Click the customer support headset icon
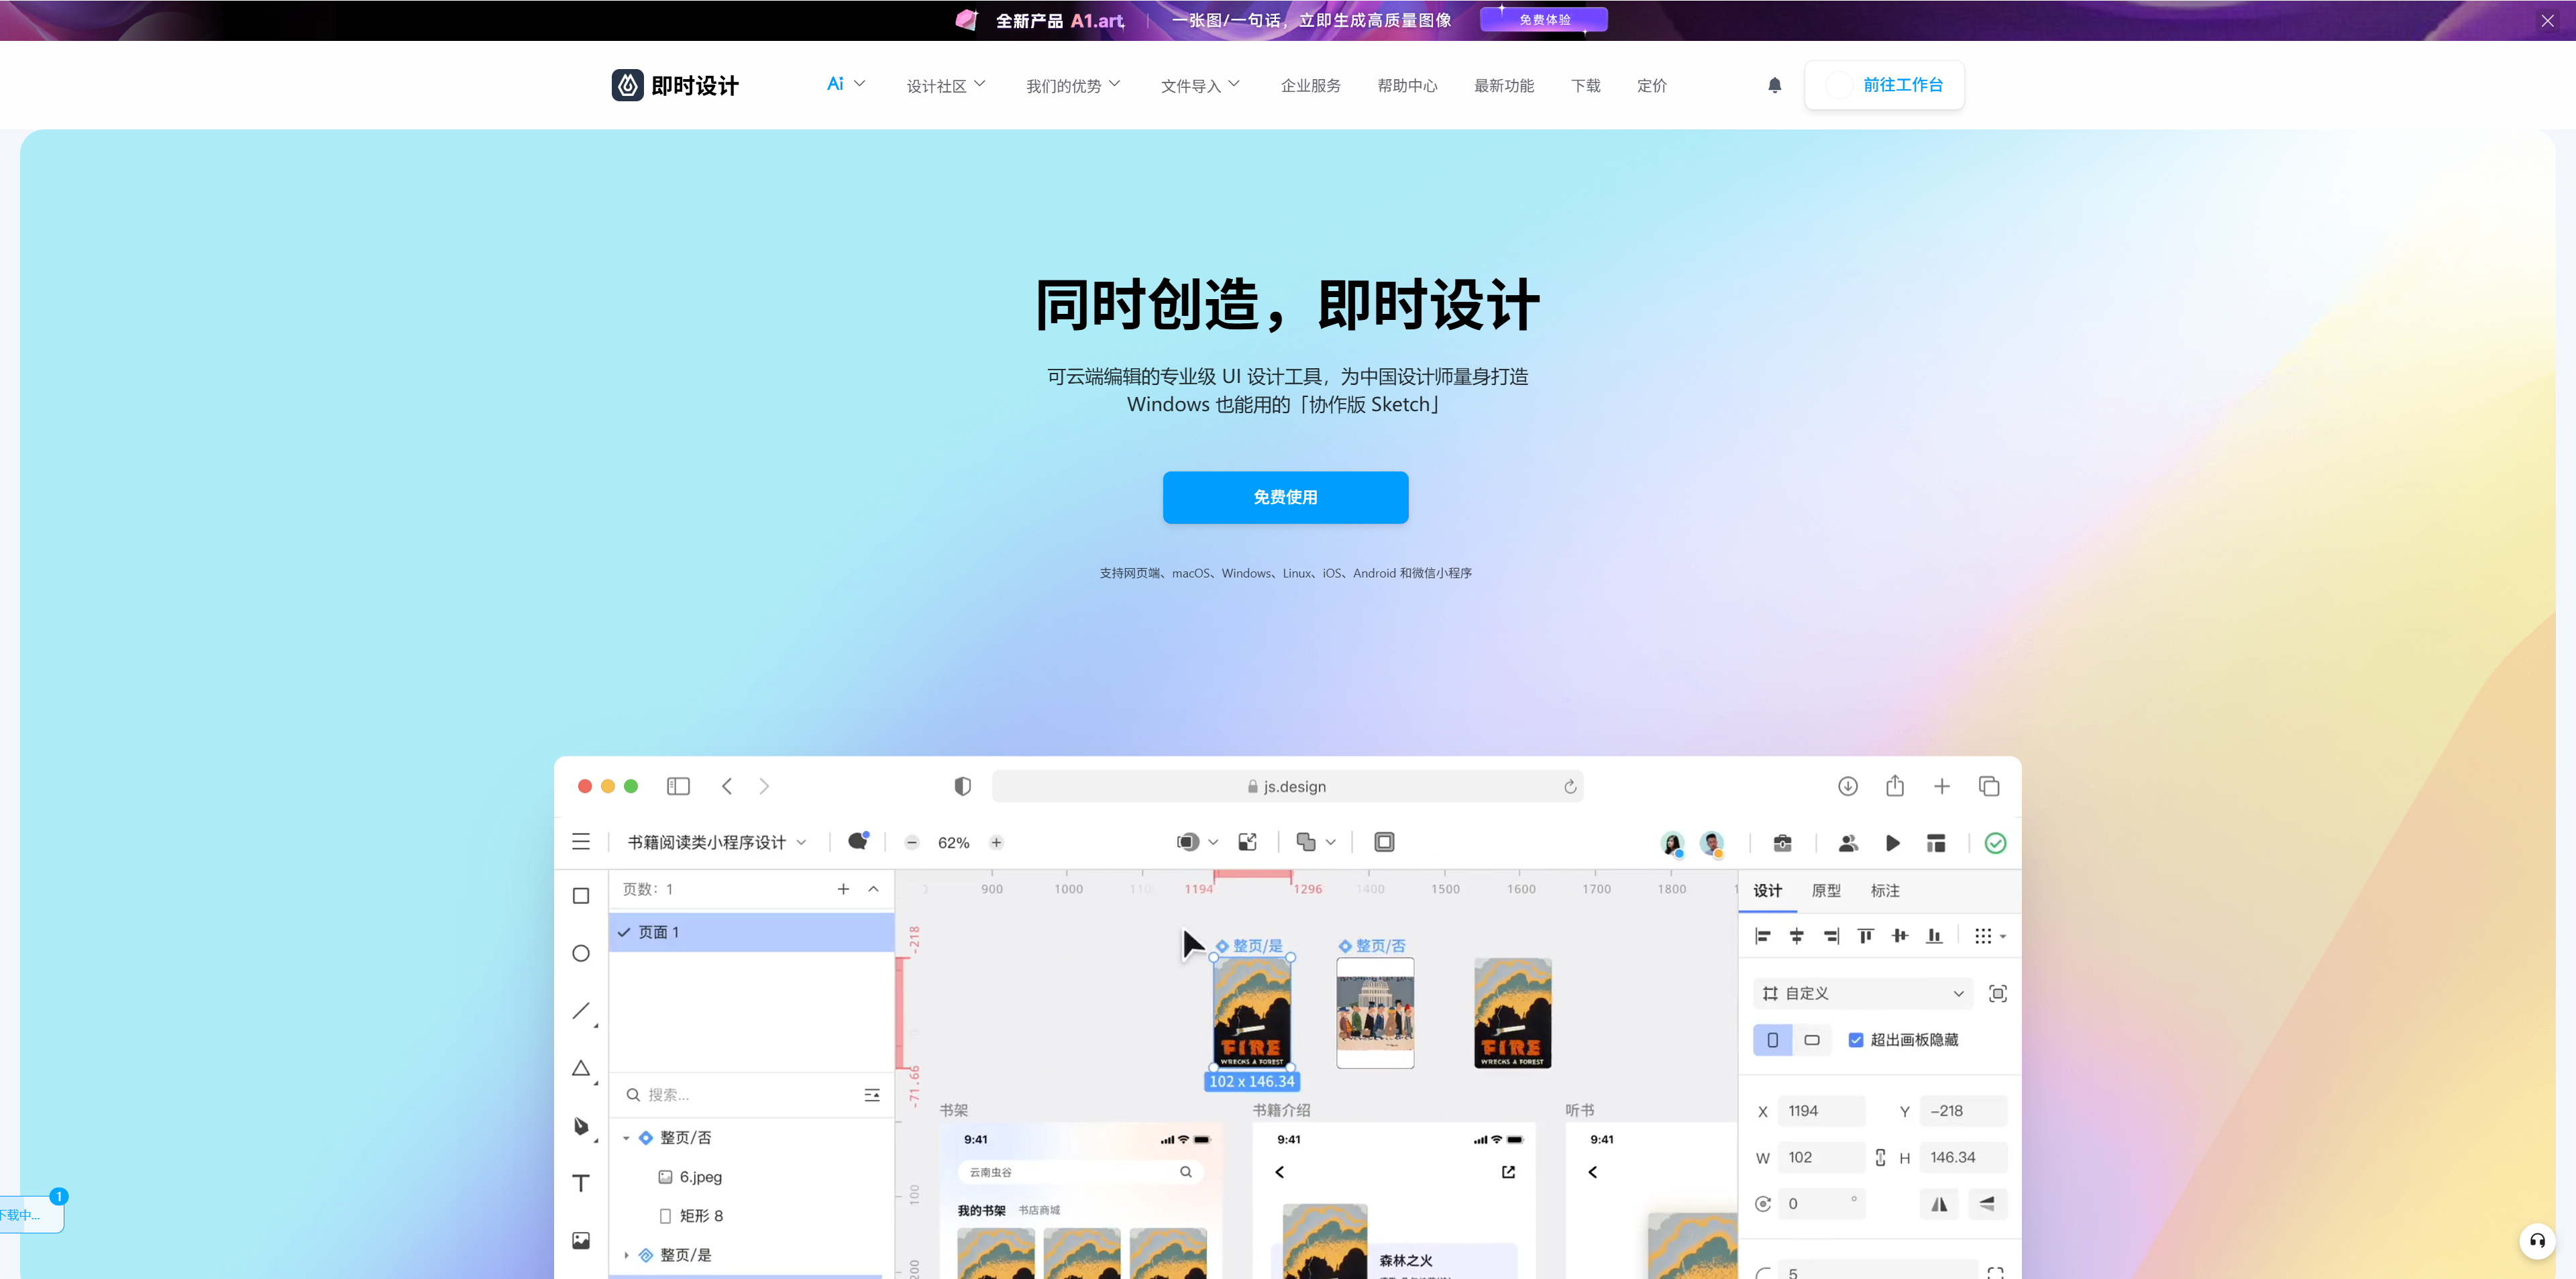This screenshot has width=2576, height=1279. (2537, 1241)
